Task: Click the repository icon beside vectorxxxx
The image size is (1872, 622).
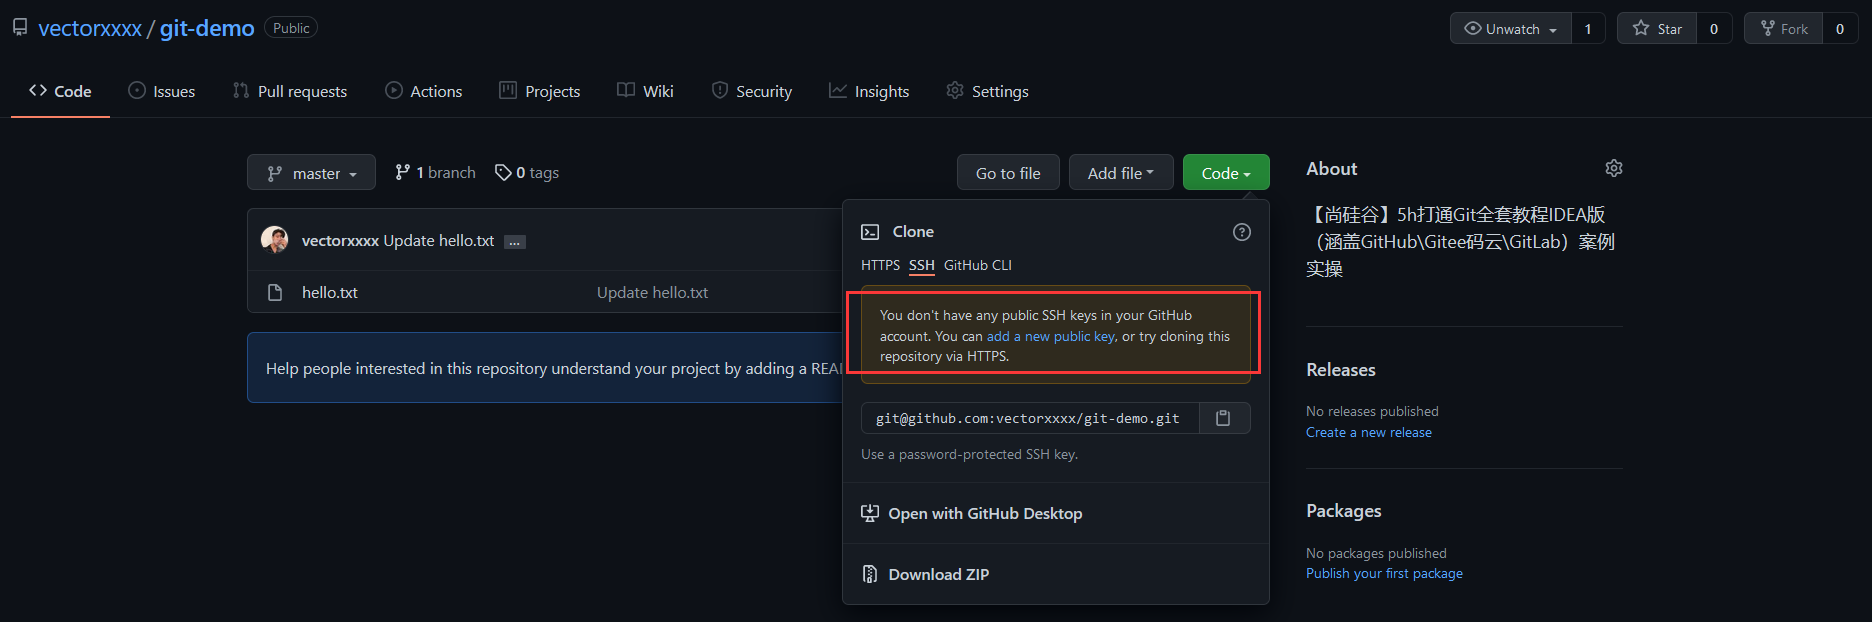Action: coord(20,28)
